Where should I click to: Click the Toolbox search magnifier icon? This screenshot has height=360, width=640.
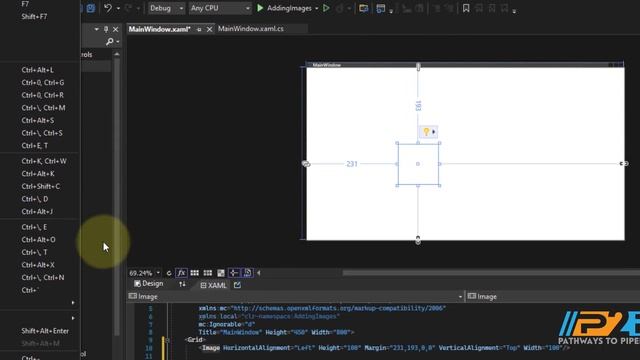pyautogui.click(x=109, y=42)
